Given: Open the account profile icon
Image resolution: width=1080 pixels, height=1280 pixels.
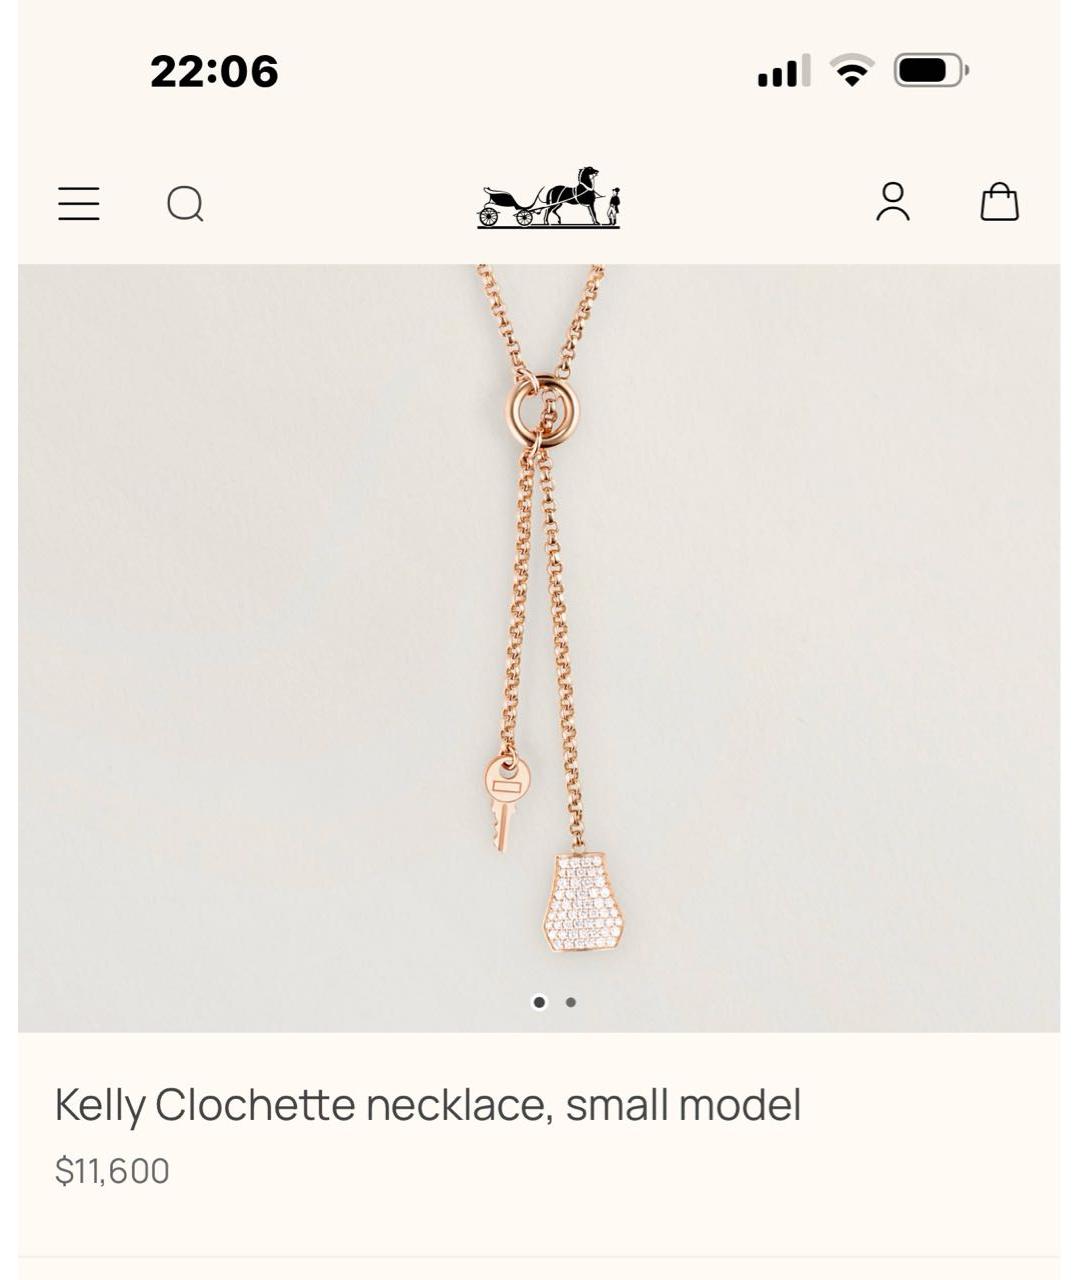Looking at the screenshot, I should coord(893,202).
